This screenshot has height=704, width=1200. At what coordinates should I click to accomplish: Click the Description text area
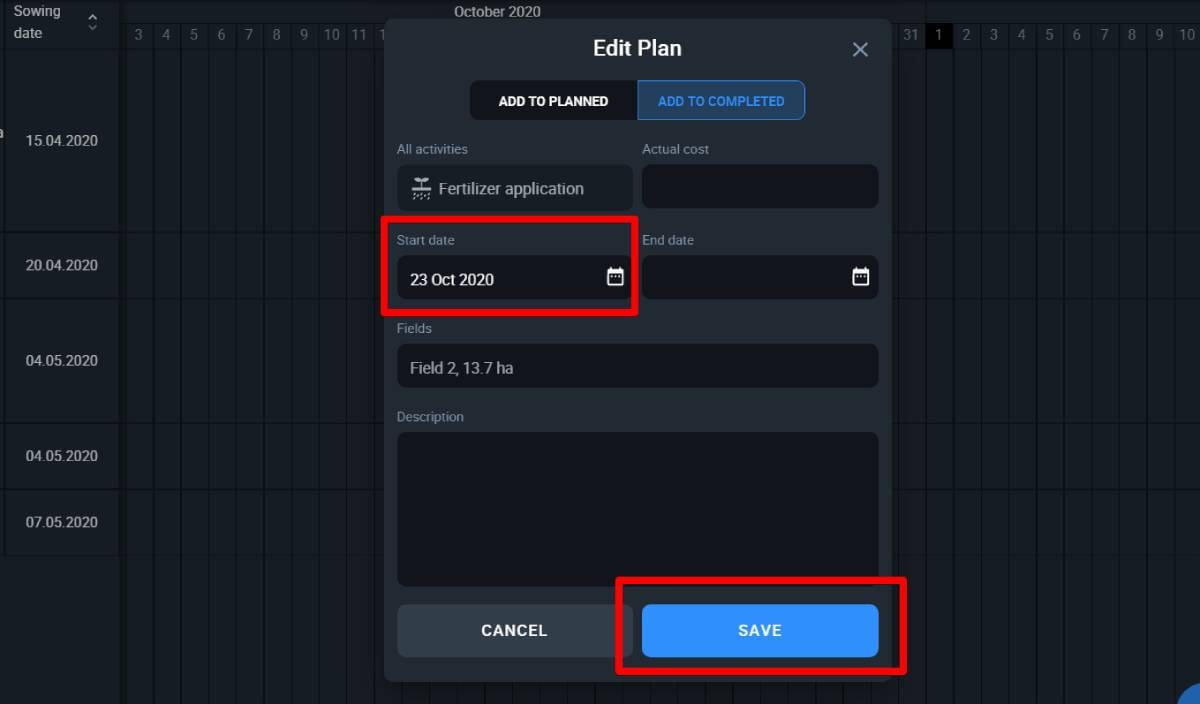coord(637,510)
